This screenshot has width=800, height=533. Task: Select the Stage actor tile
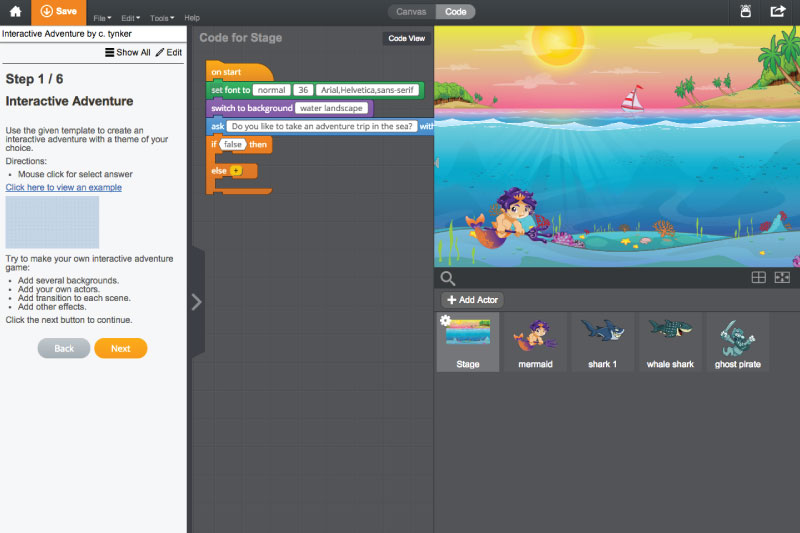[468, 342]
